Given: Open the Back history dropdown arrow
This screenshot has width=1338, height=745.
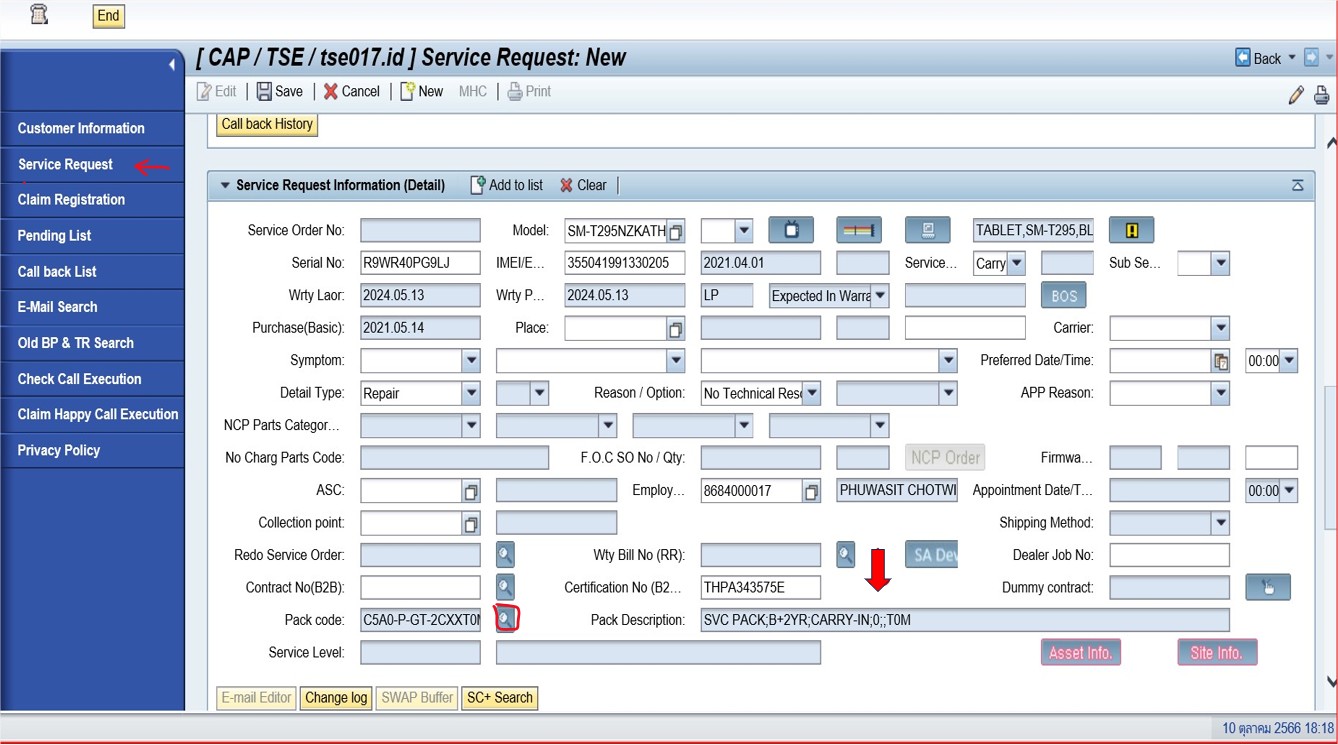Looking at the screenshot, I should tap(1291, 58).
